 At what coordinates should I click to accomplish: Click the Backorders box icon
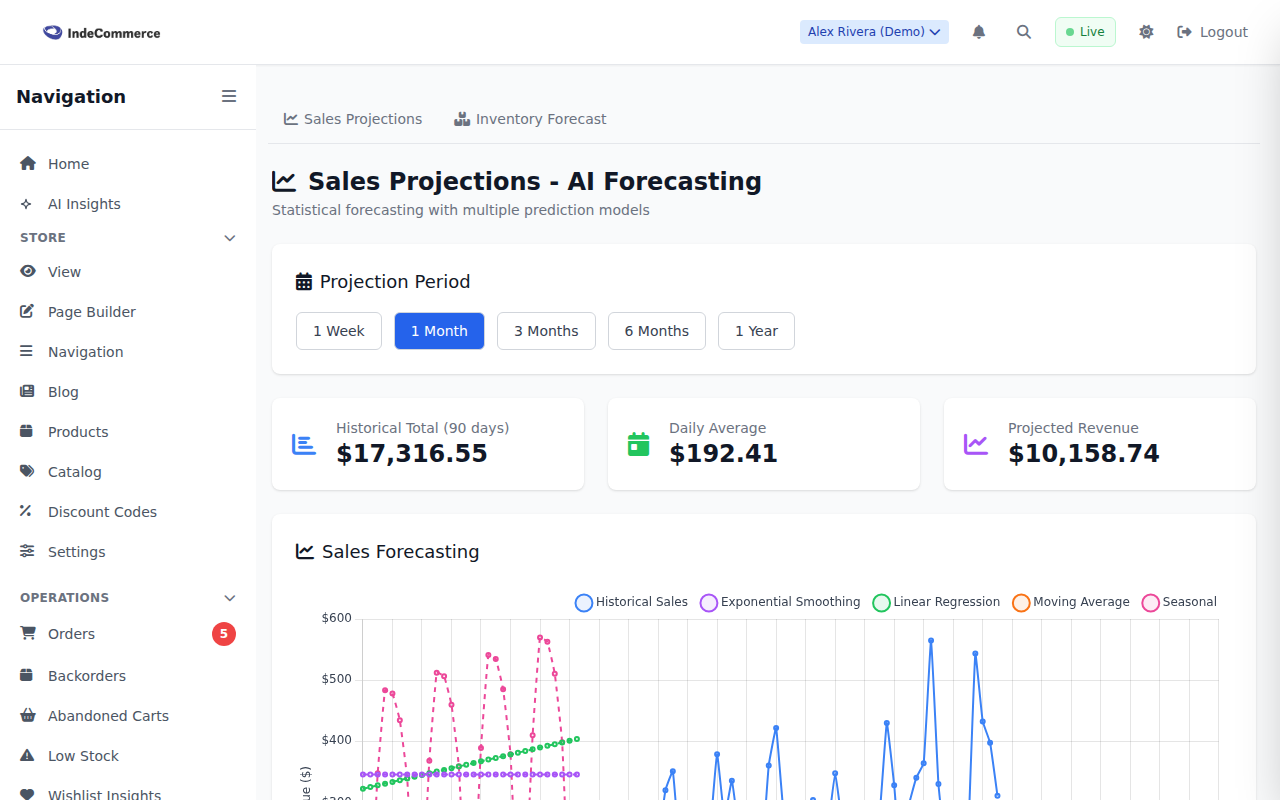(x=27, y=676)
